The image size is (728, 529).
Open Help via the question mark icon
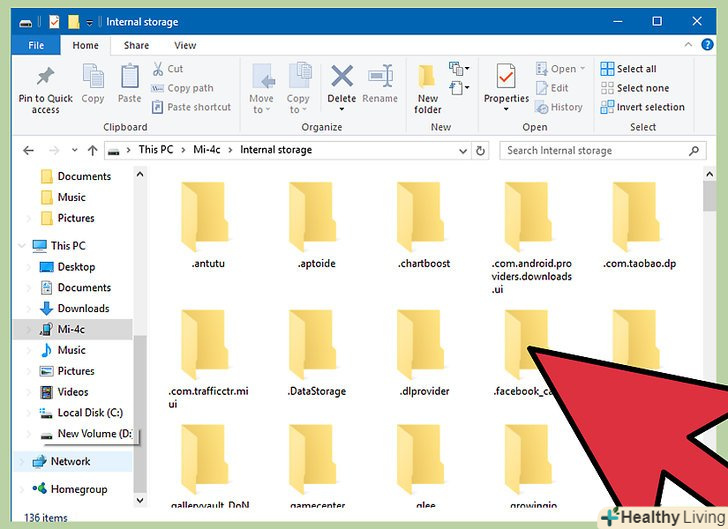(x=707, y=45)
